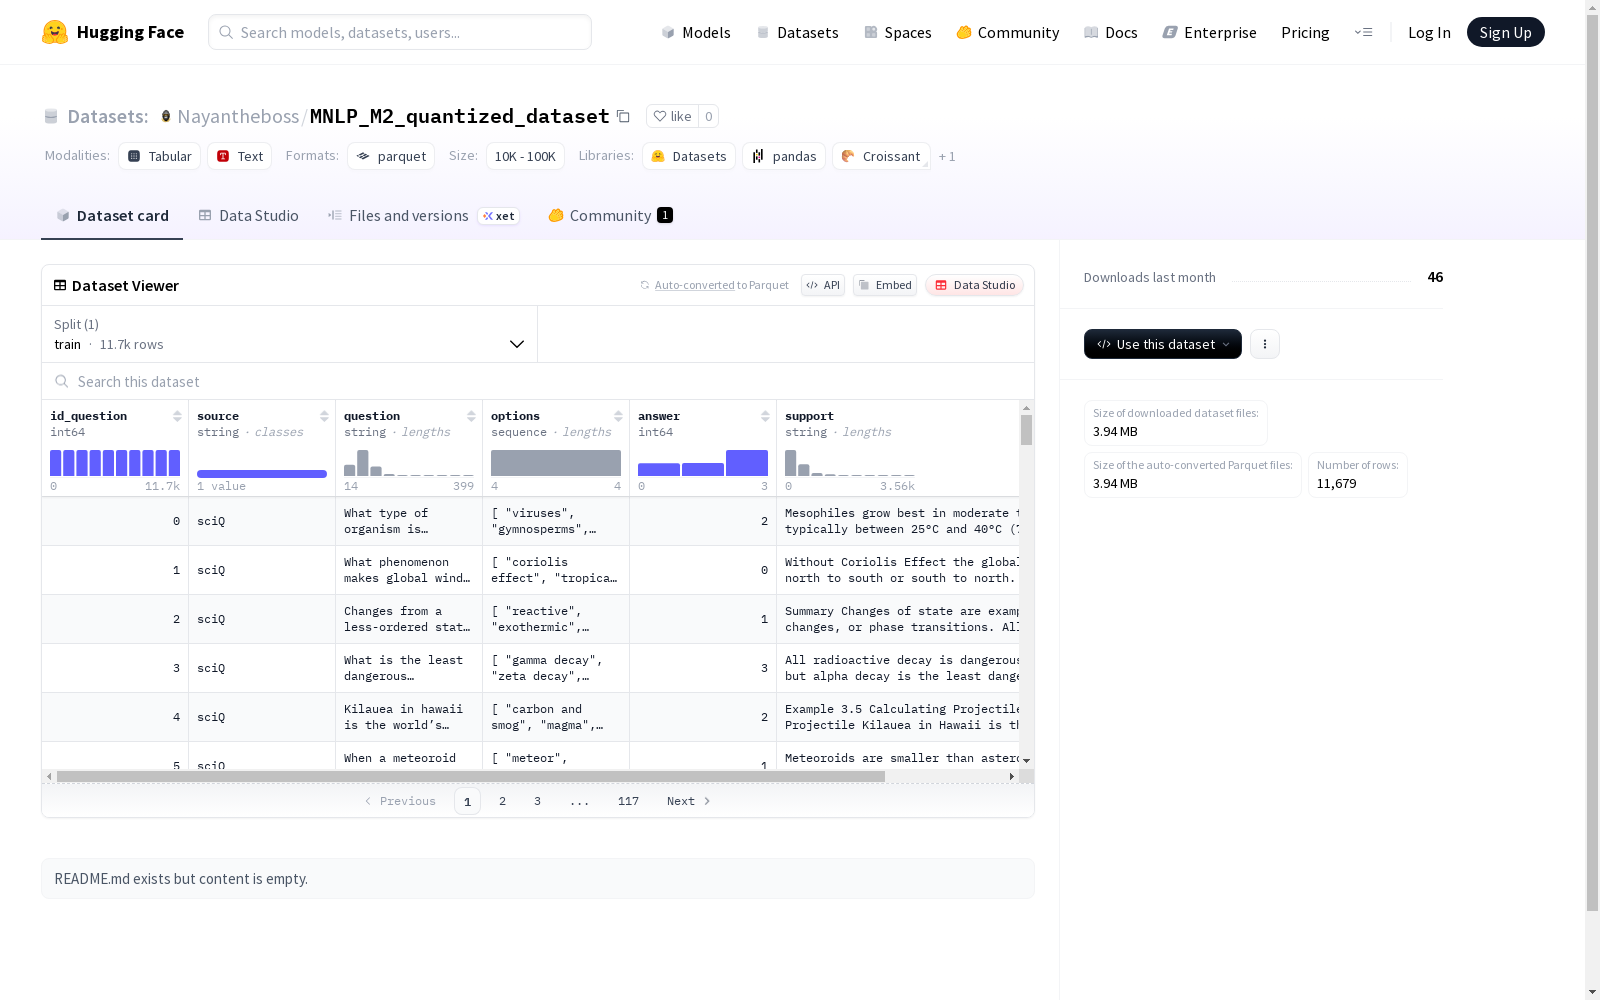Click the Auto-converted link
This screenshot has height=1000, width=1600.
click(694, 285)
